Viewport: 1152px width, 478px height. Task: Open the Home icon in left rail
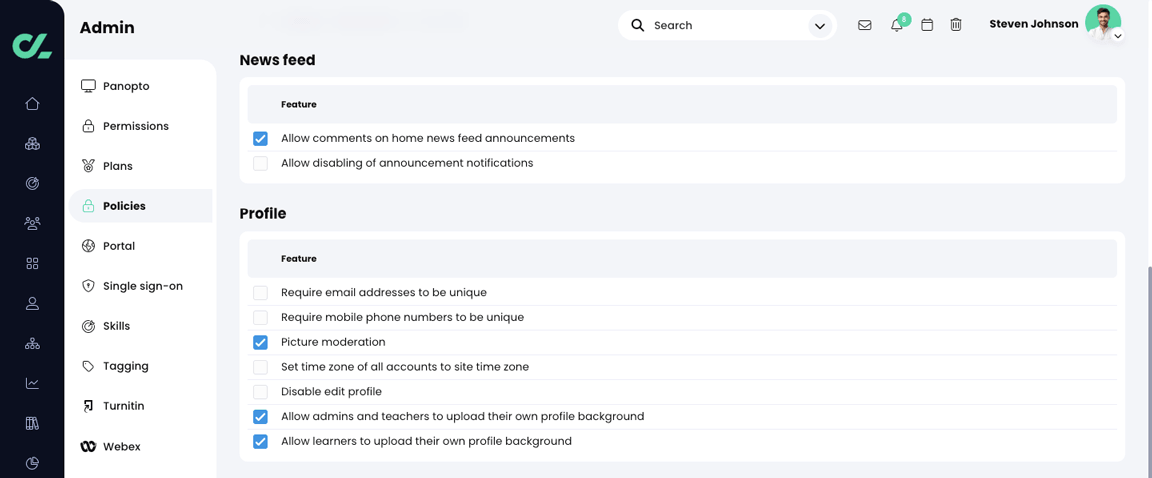coord(32,104)
